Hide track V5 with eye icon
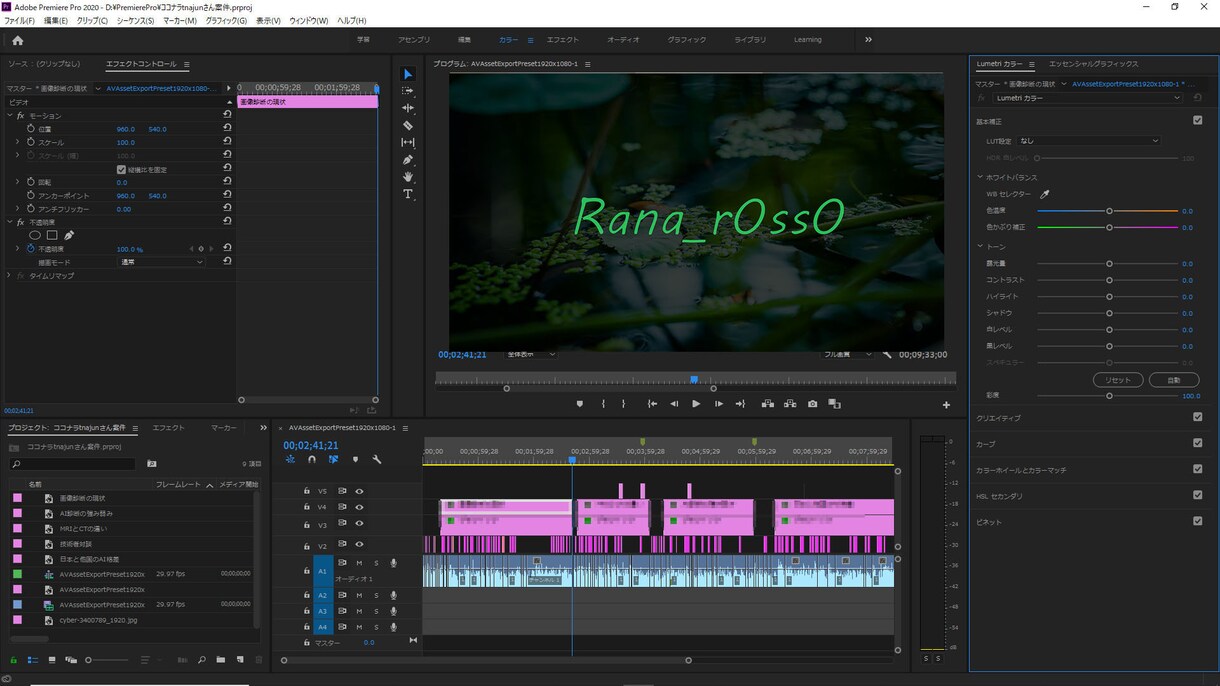Viewport: 1220px width, 686px height. 359,491
